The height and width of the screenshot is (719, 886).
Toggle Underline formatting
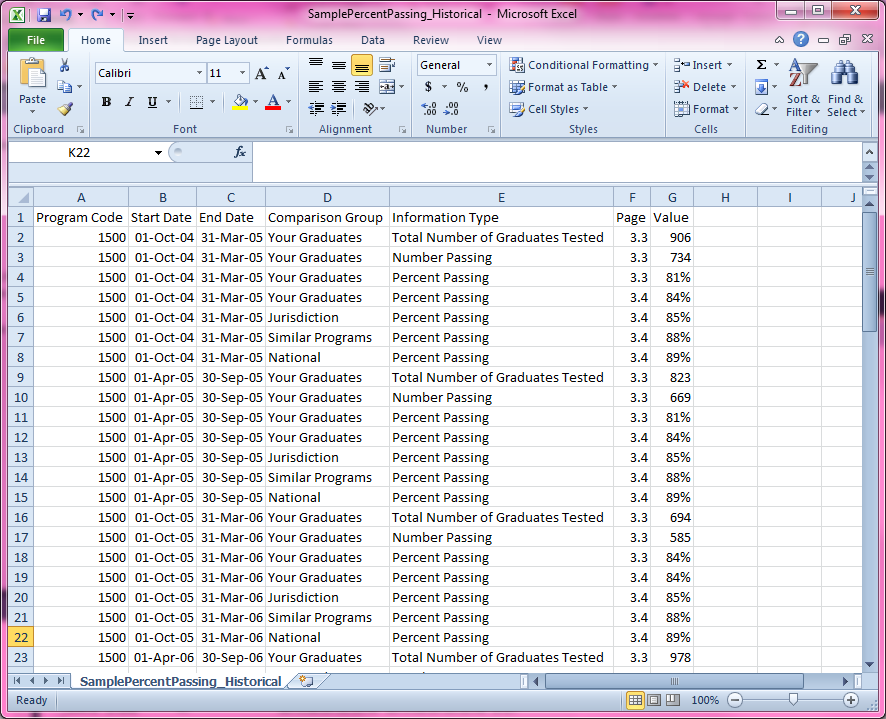coord(152,102)
